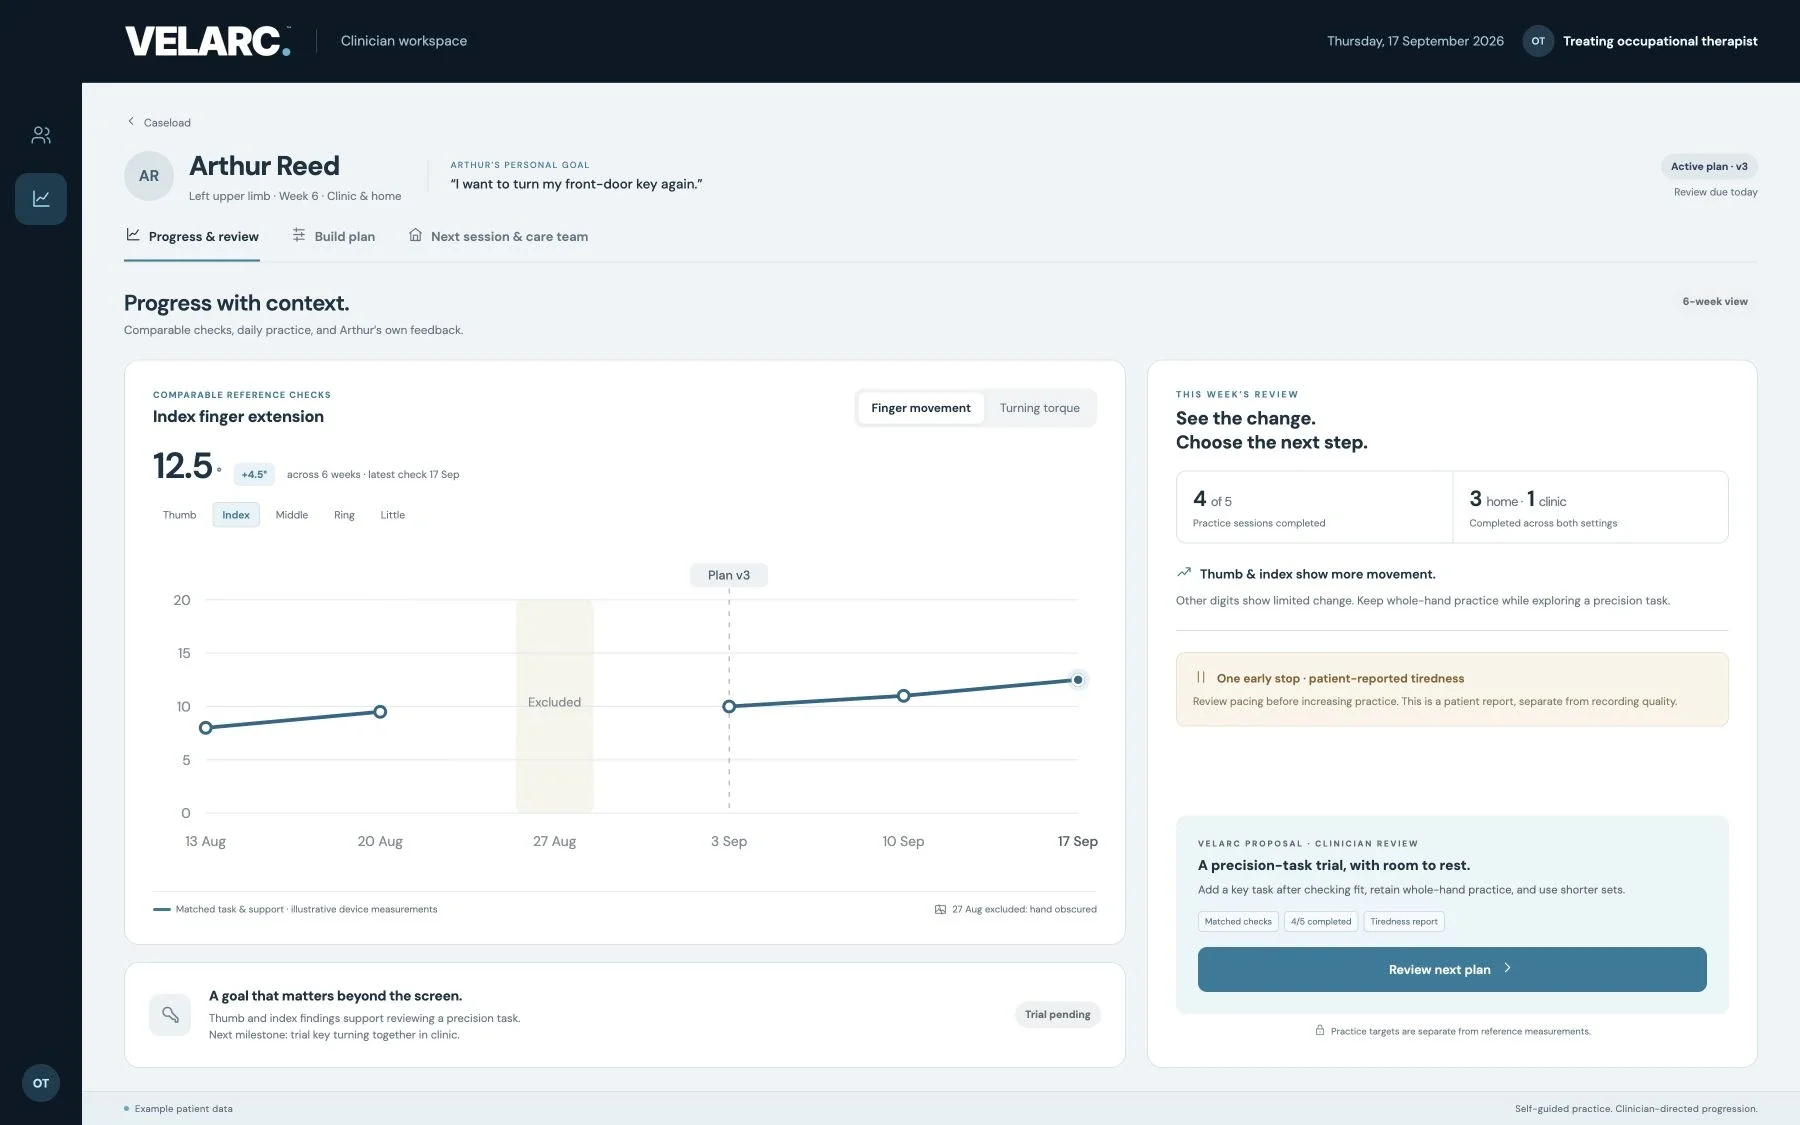Click the pause icon in early stop notice
This screenshot has height=1125, width=1800.
[1201, 678]
